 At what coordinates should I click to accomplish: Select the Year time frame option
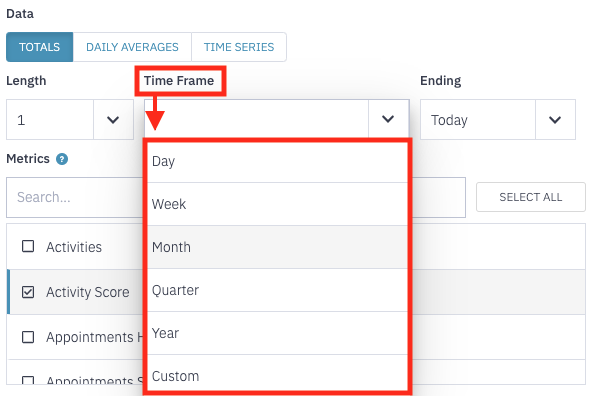coord(278,333)
